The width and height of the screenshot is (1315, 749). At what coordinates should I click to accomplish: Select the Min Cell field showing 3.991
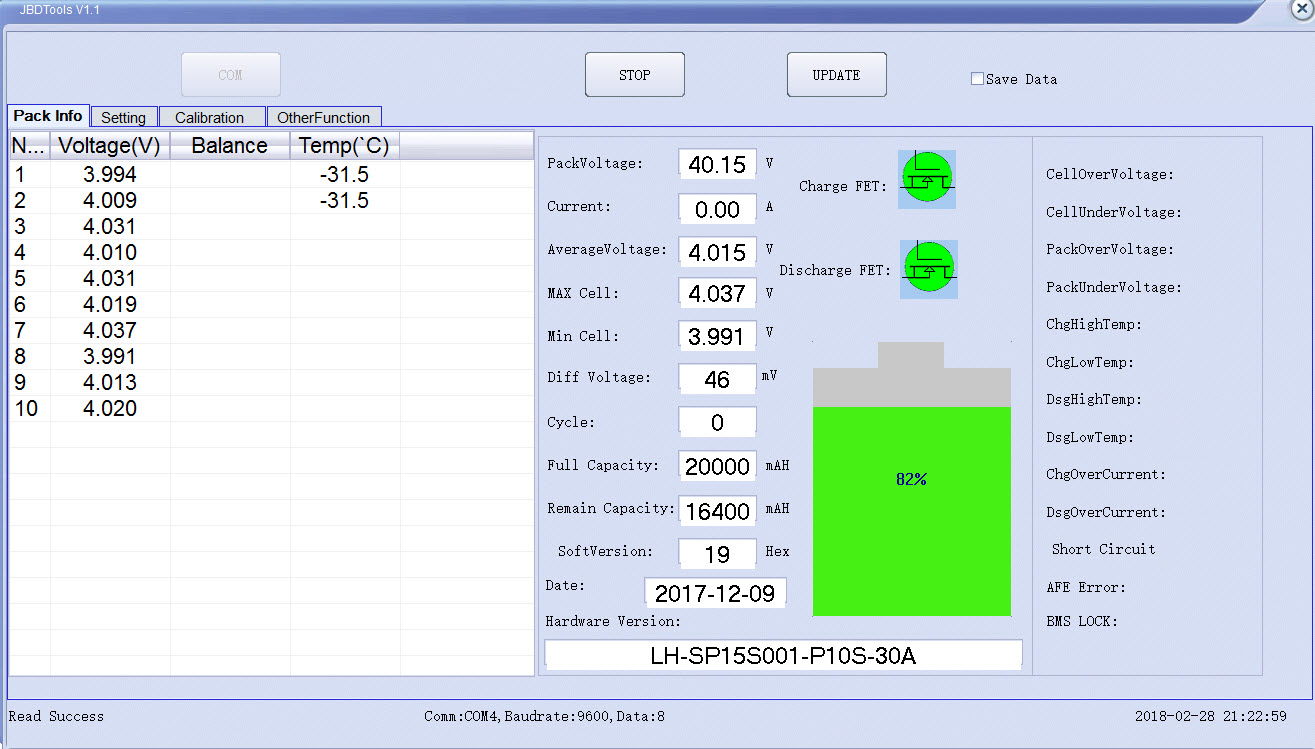pyautogui.click(x=718, y=336)
